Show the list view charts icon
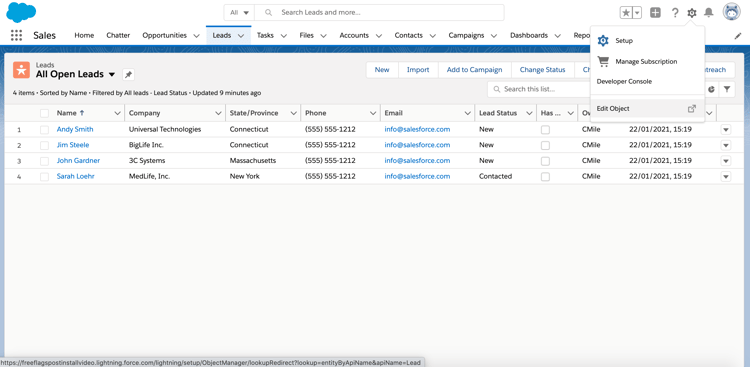 [x=711, y=89]
